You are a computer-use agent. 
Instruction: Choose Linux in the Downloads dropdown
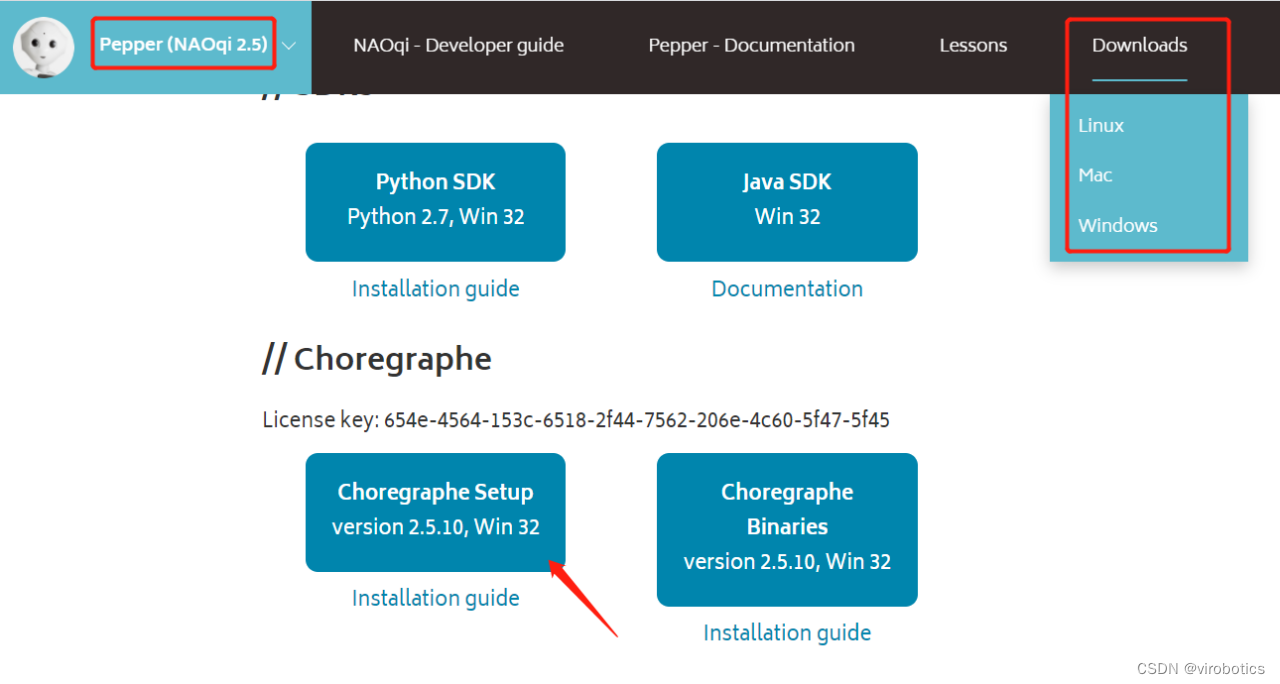pos(1101,125)
